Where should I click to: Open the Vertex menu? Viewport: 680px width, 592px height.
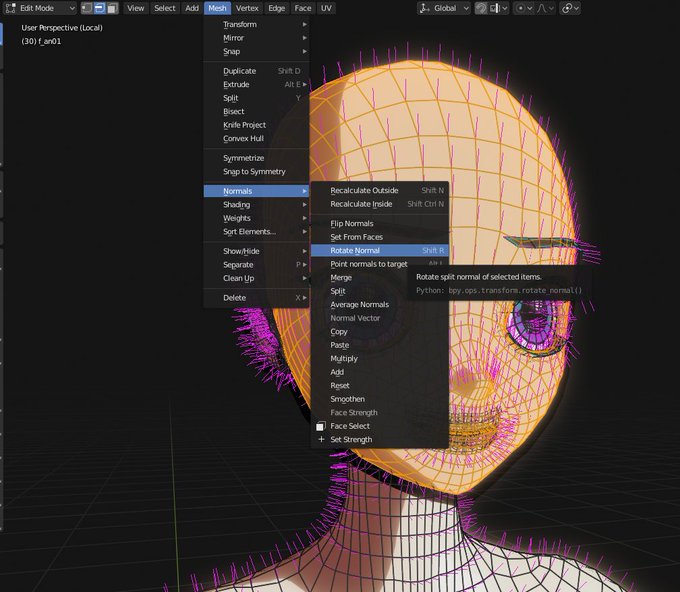247,8
